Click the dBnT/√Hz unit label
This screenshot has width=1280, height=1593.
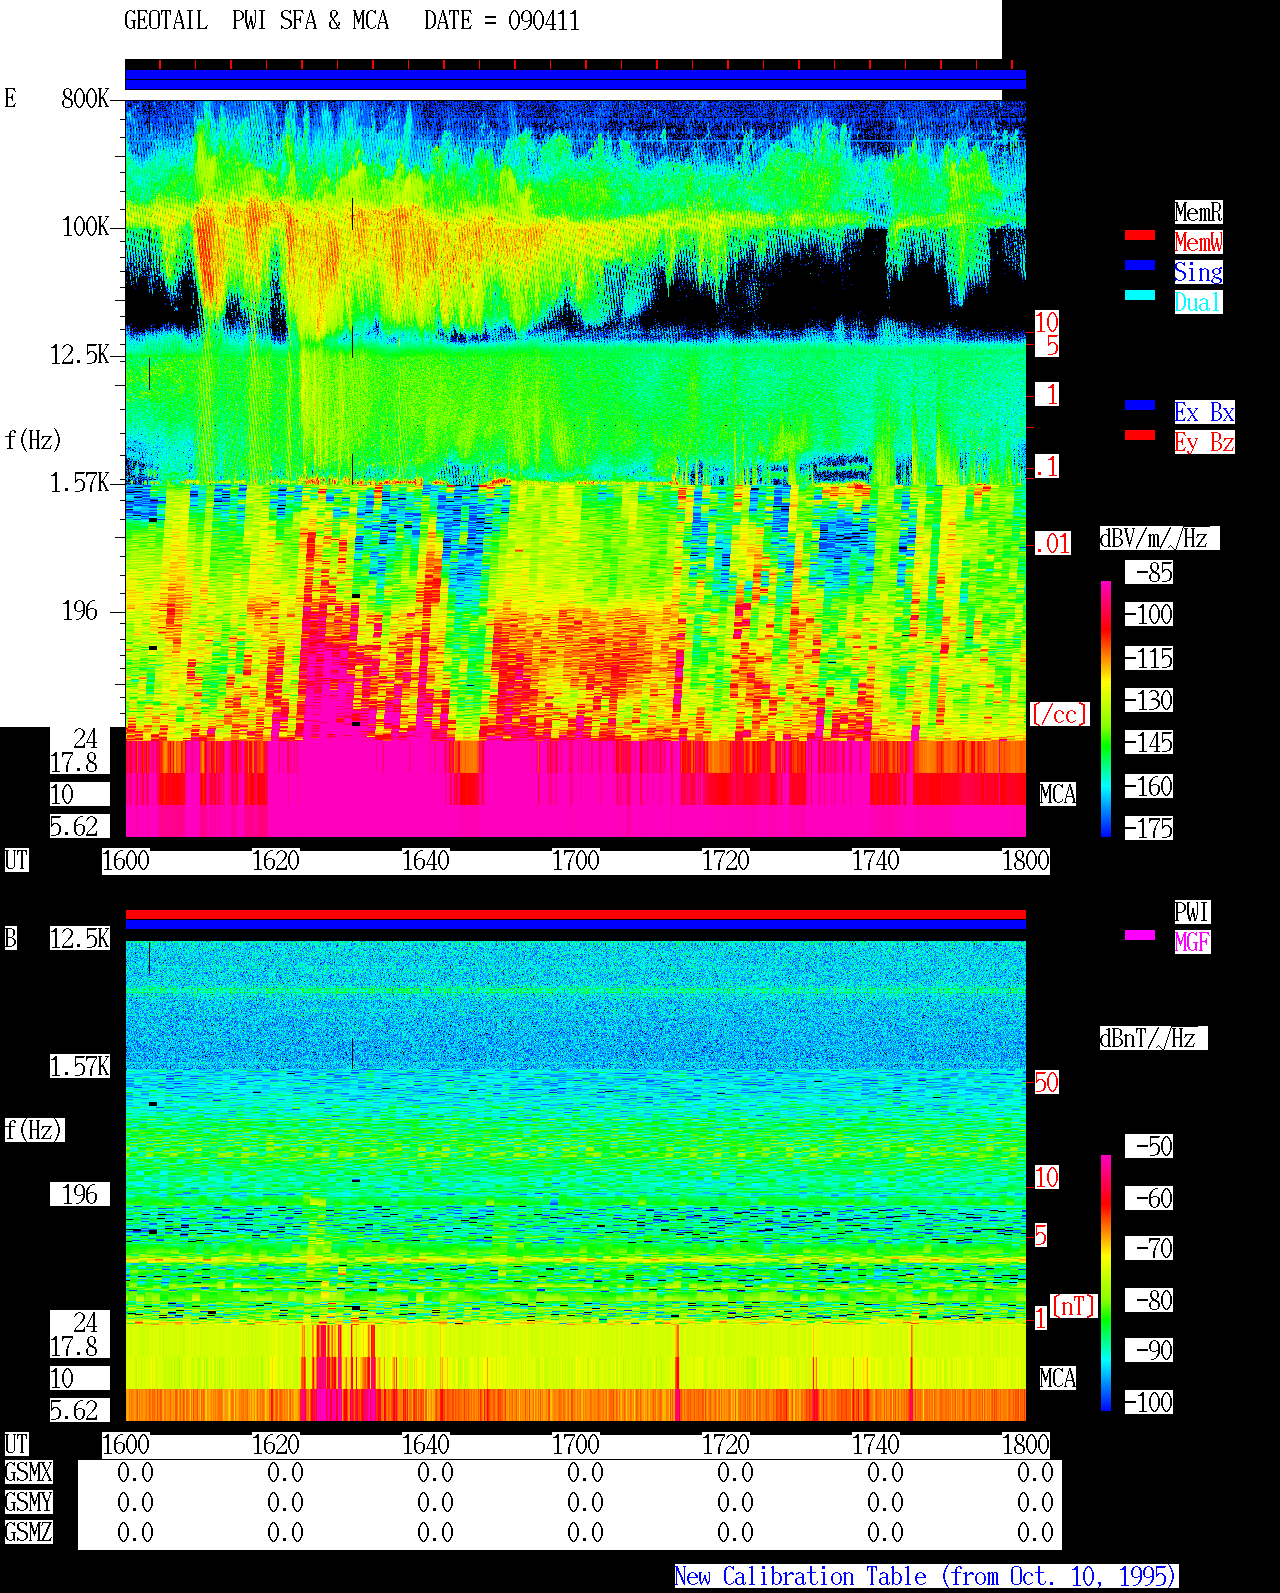click(1153, 1038)
